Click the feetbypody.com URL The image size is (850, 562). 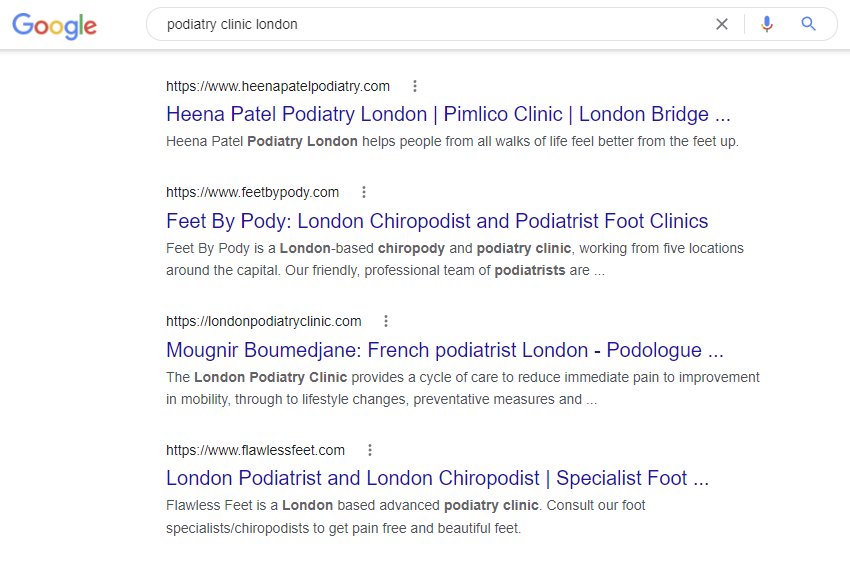(x=252, y=192)
